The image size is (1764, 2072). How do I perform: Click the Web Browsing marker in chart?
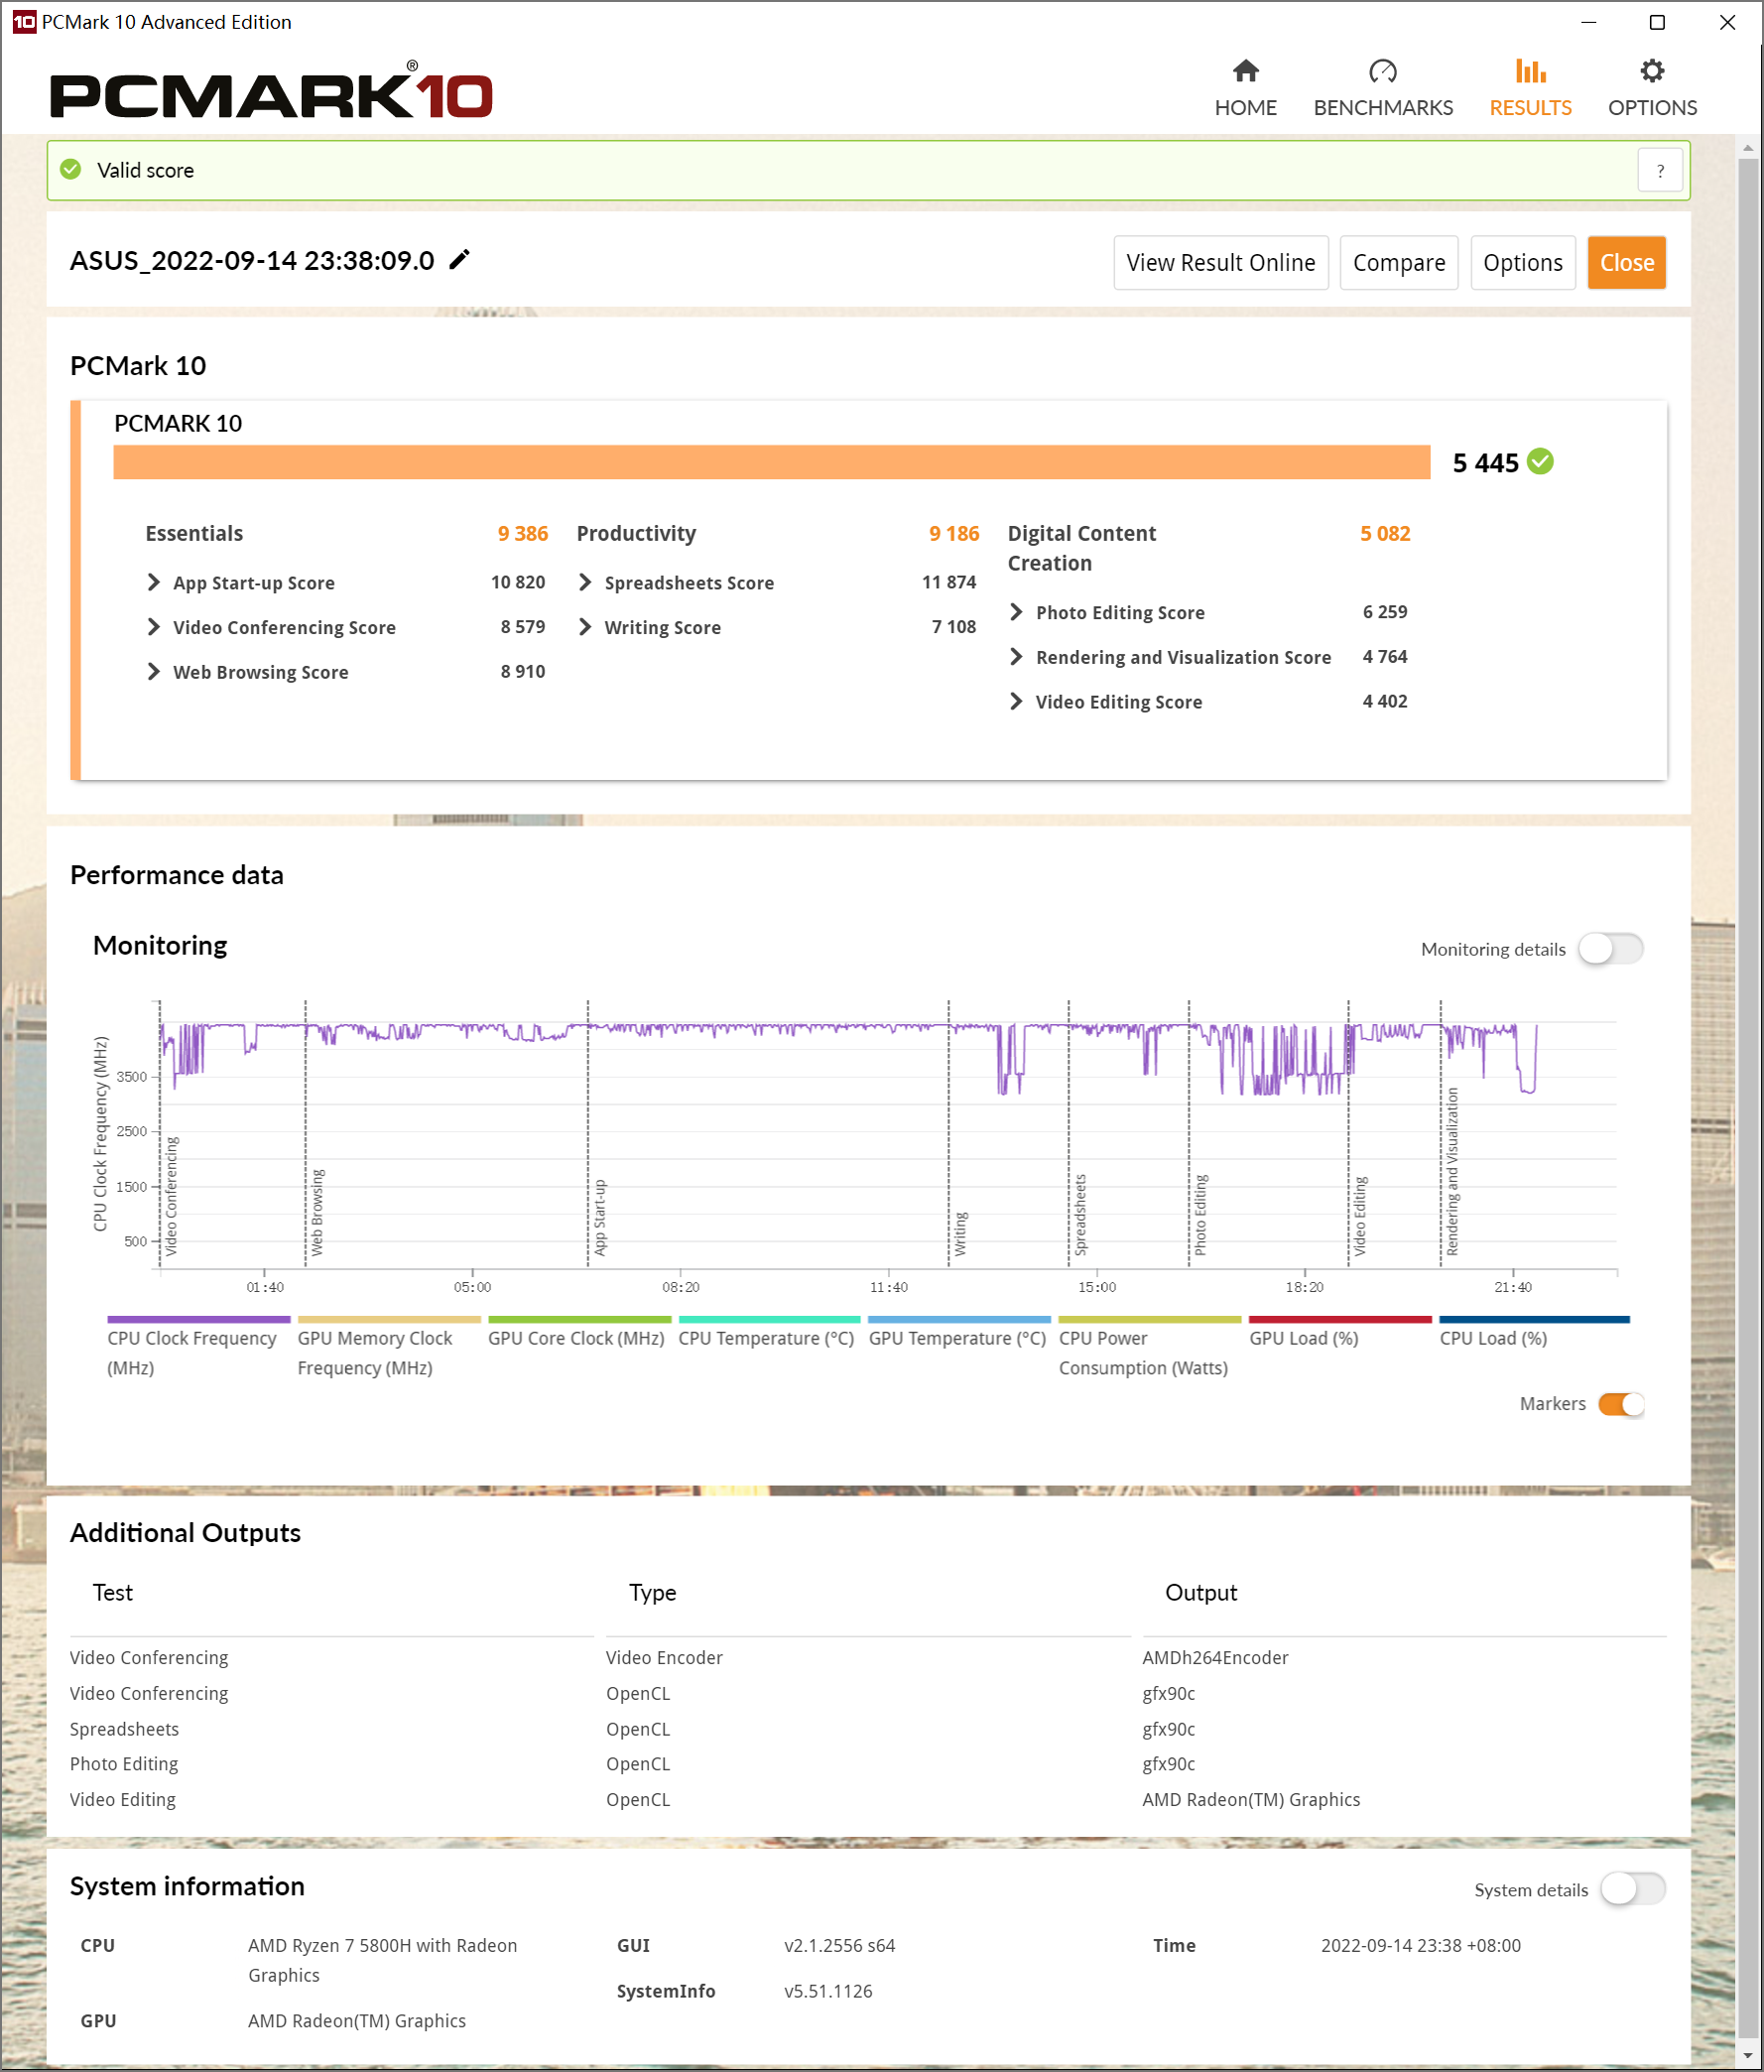pos(317,1212)
